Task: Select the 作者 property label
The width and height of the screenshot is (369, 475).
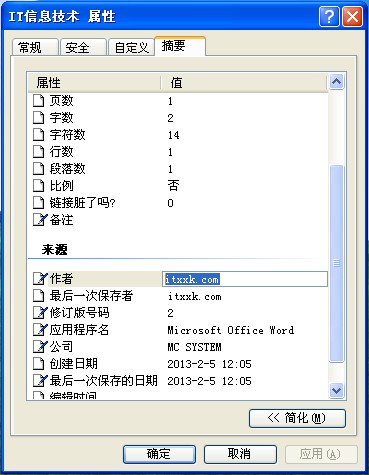Action: (61, 279)
